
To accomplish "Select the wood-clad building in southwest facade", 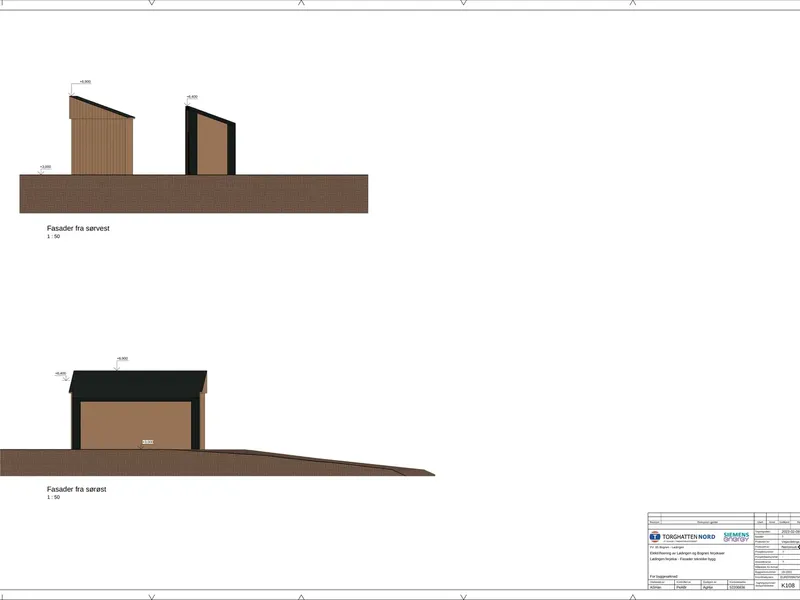I will (102, 136).
